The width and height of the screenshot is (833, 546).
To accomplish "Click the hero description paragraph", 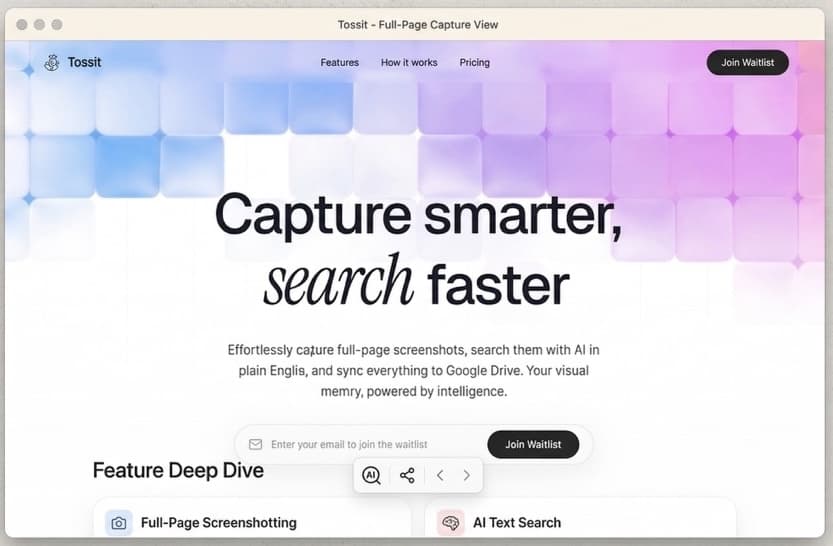I will click(x=413, y=371).
